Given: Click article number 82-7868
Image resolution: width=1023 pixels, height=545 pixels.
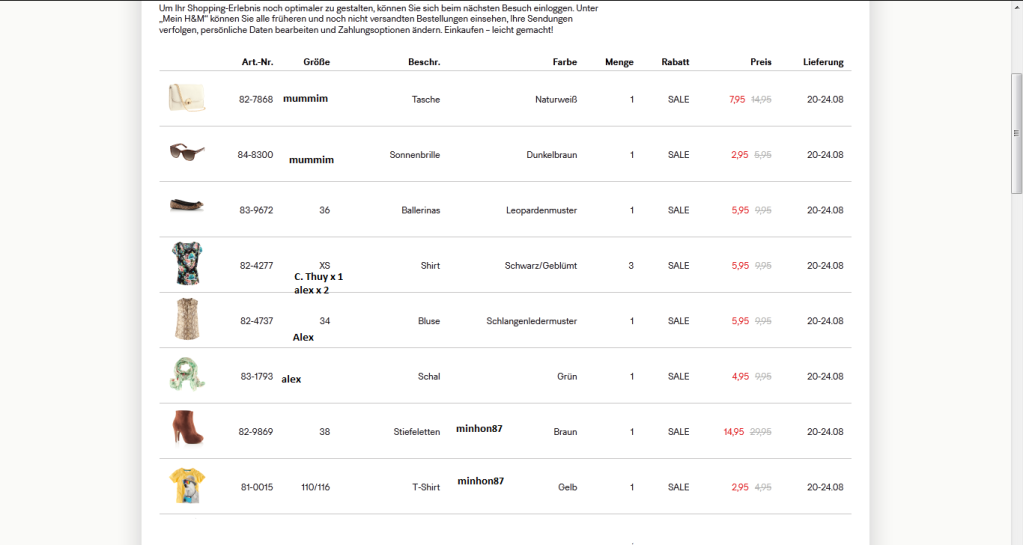Looking at the screenshot, I should click(x=256, y=100).
